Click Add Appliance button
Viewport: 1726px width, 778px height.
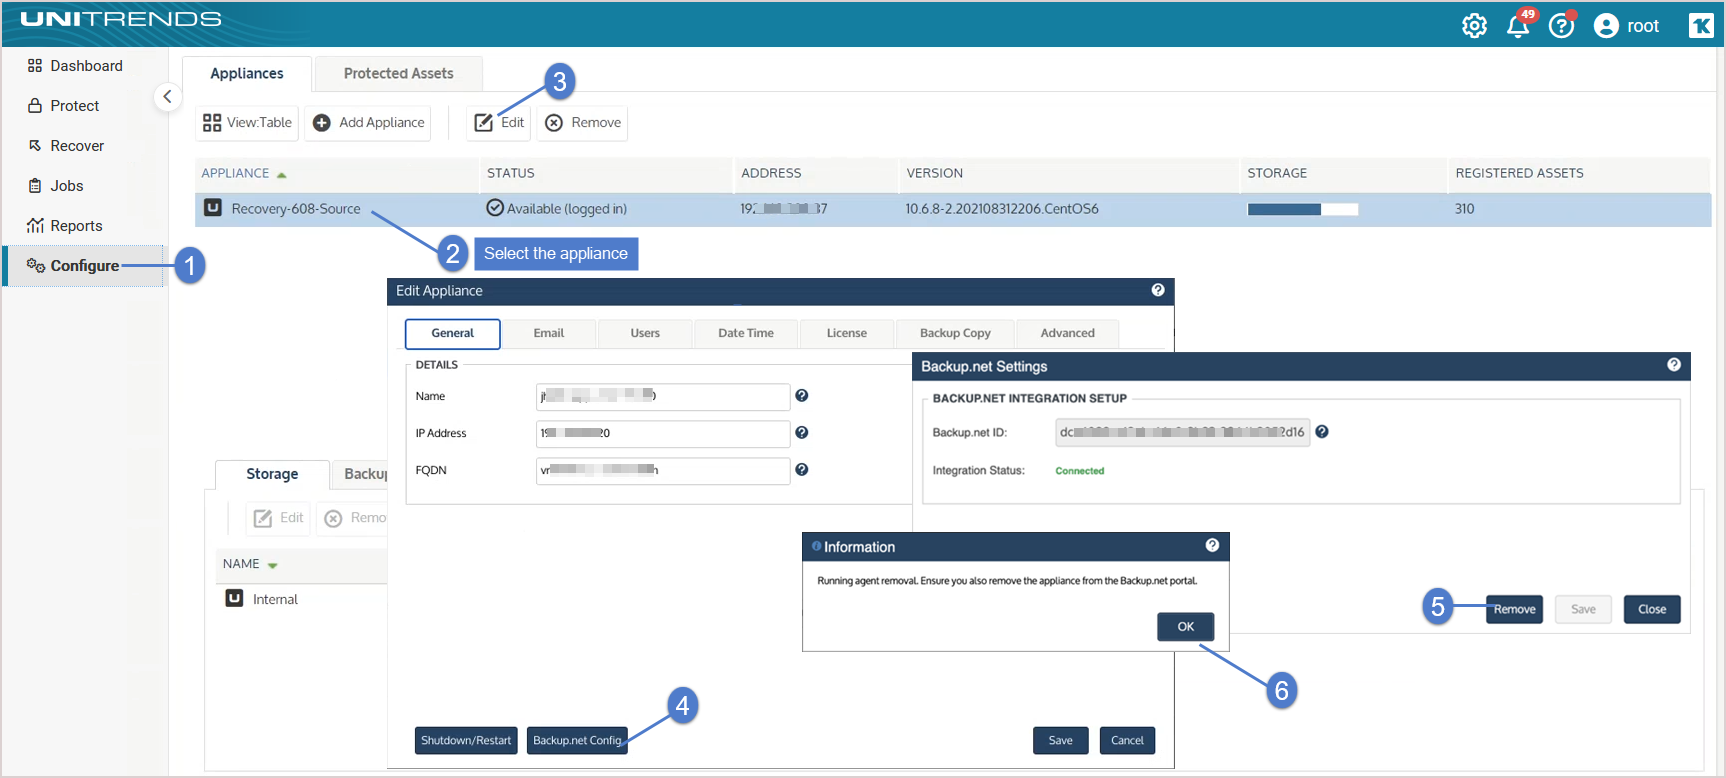point(368,123)
